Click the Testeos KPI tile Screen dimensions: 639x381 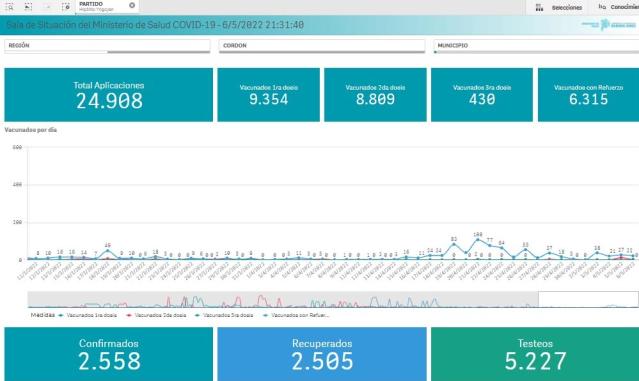point(535,354)
